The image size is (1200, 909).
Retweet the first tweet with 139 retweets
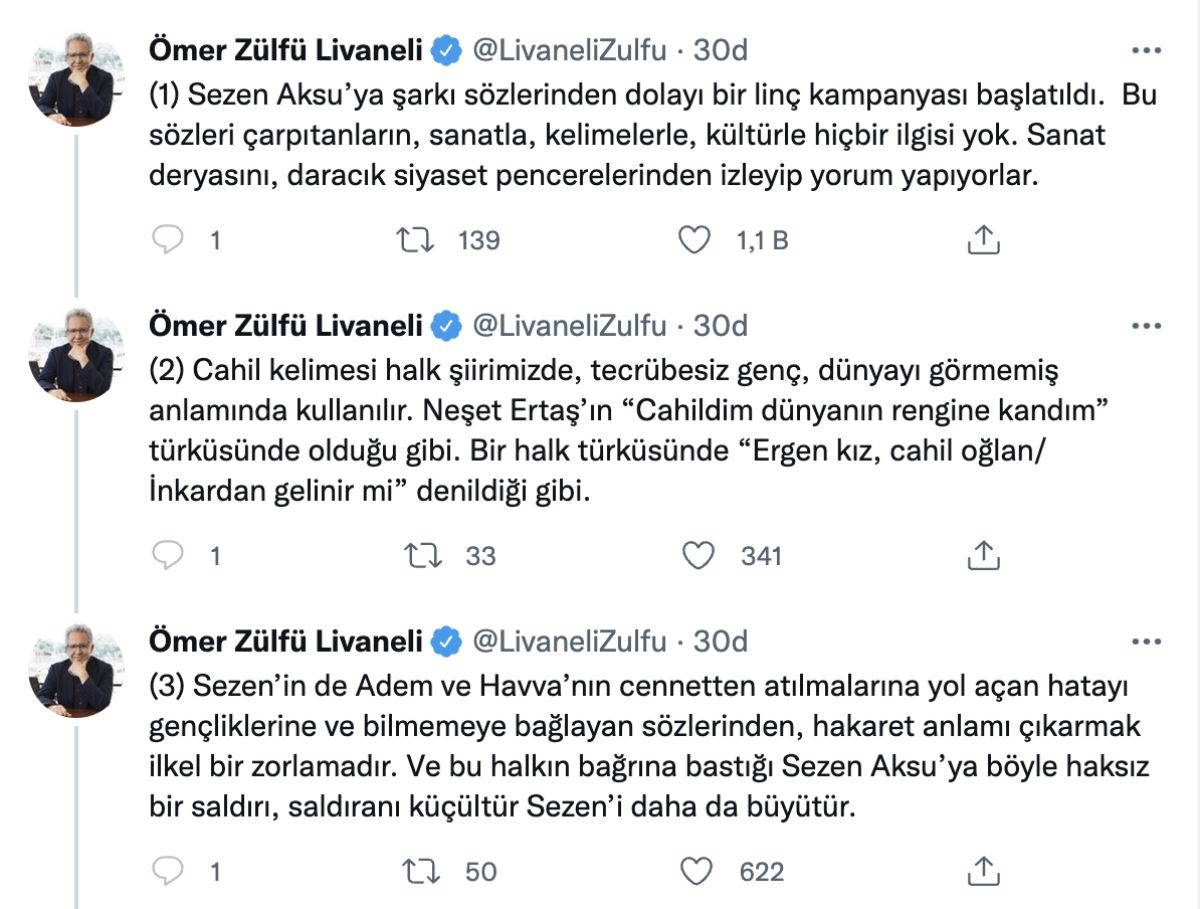click(414, 240)
